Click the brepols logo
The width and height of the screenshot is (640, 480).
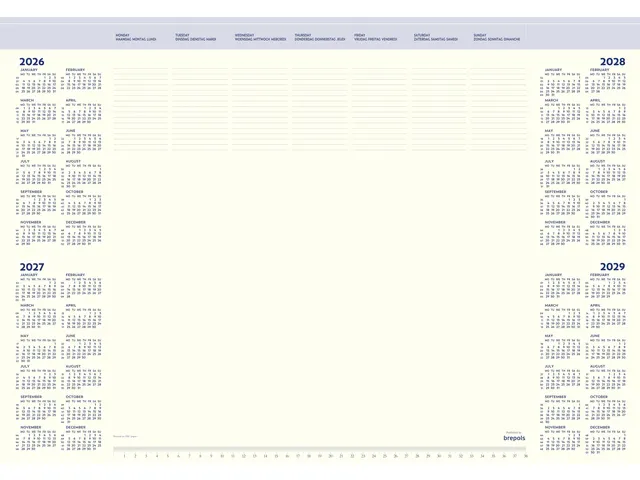(514, 438)
